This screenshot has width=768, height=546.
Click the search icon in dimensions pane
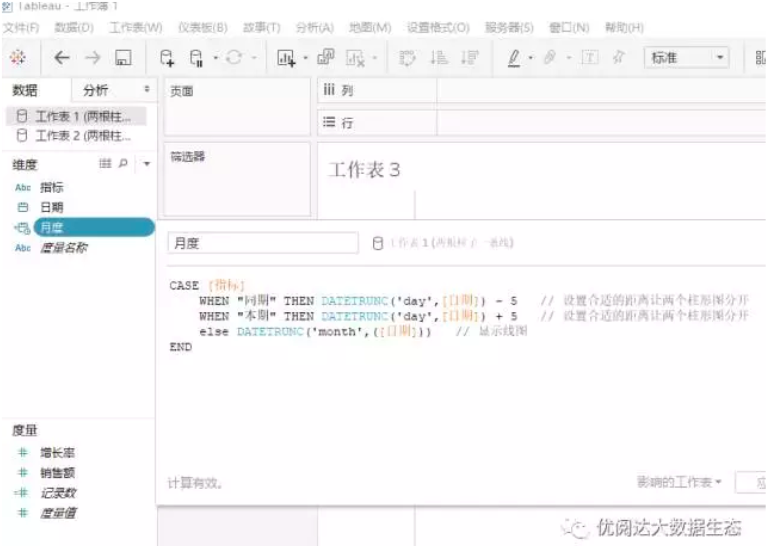click(122, 164)
